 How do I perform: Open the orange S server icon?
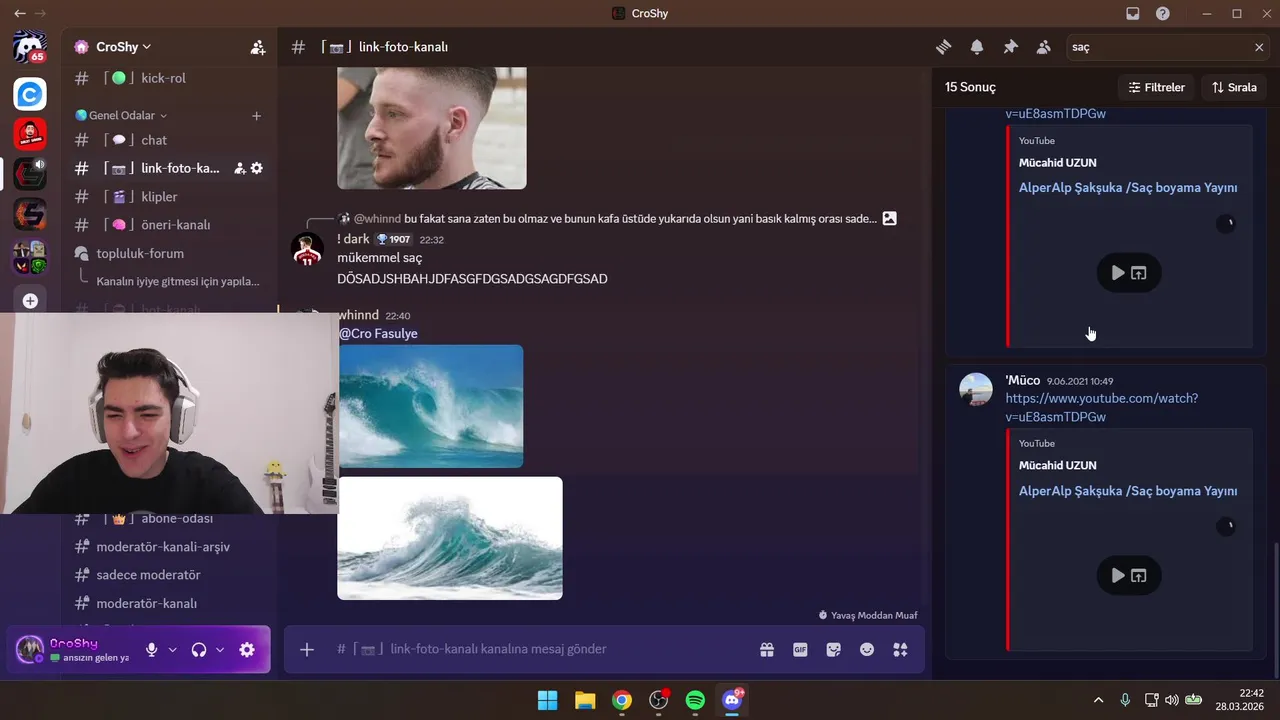(30, 214)
